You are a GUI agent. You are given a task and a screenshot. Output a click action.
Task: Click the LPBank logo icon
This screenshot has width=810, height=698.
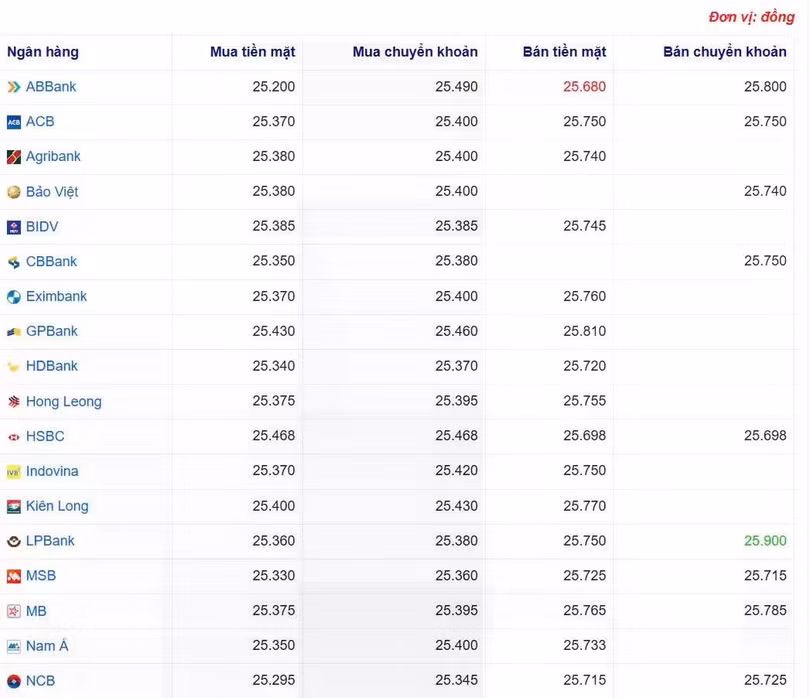pos(14,541)
